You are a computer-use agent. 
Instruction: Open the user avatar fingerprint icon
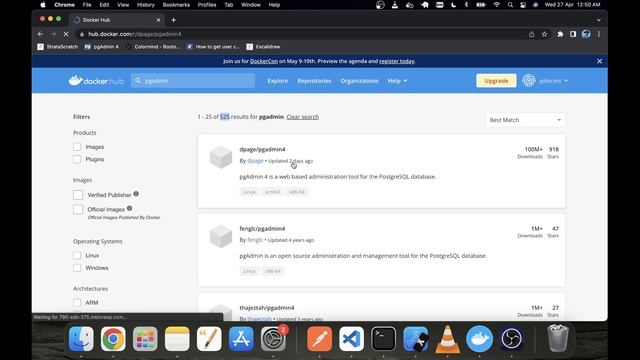coord(529,81)
